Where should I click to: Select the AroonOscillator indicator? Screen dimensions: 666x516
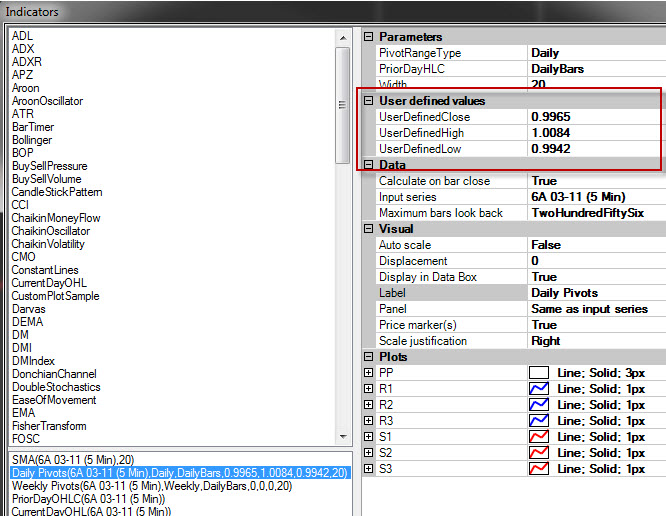click(x=47, y=101)
